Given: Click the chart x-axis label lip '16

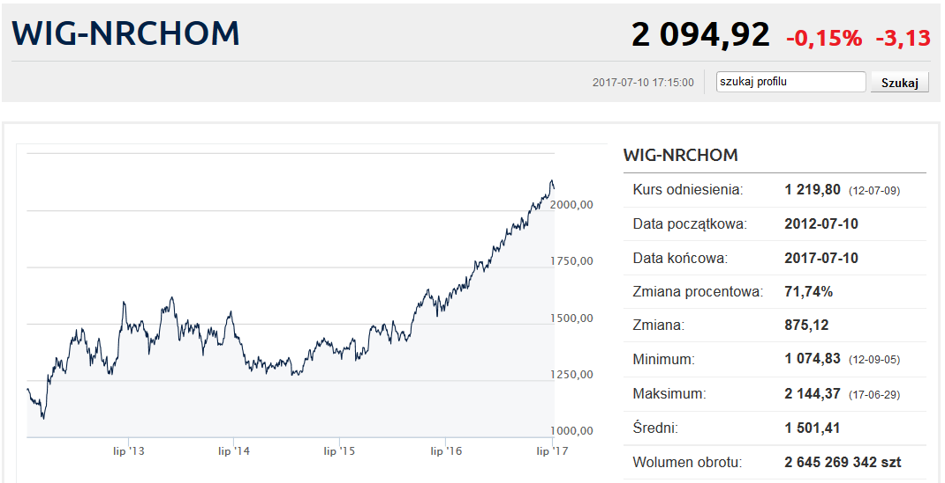Looking at the screenshot, I should coord(446,451).
